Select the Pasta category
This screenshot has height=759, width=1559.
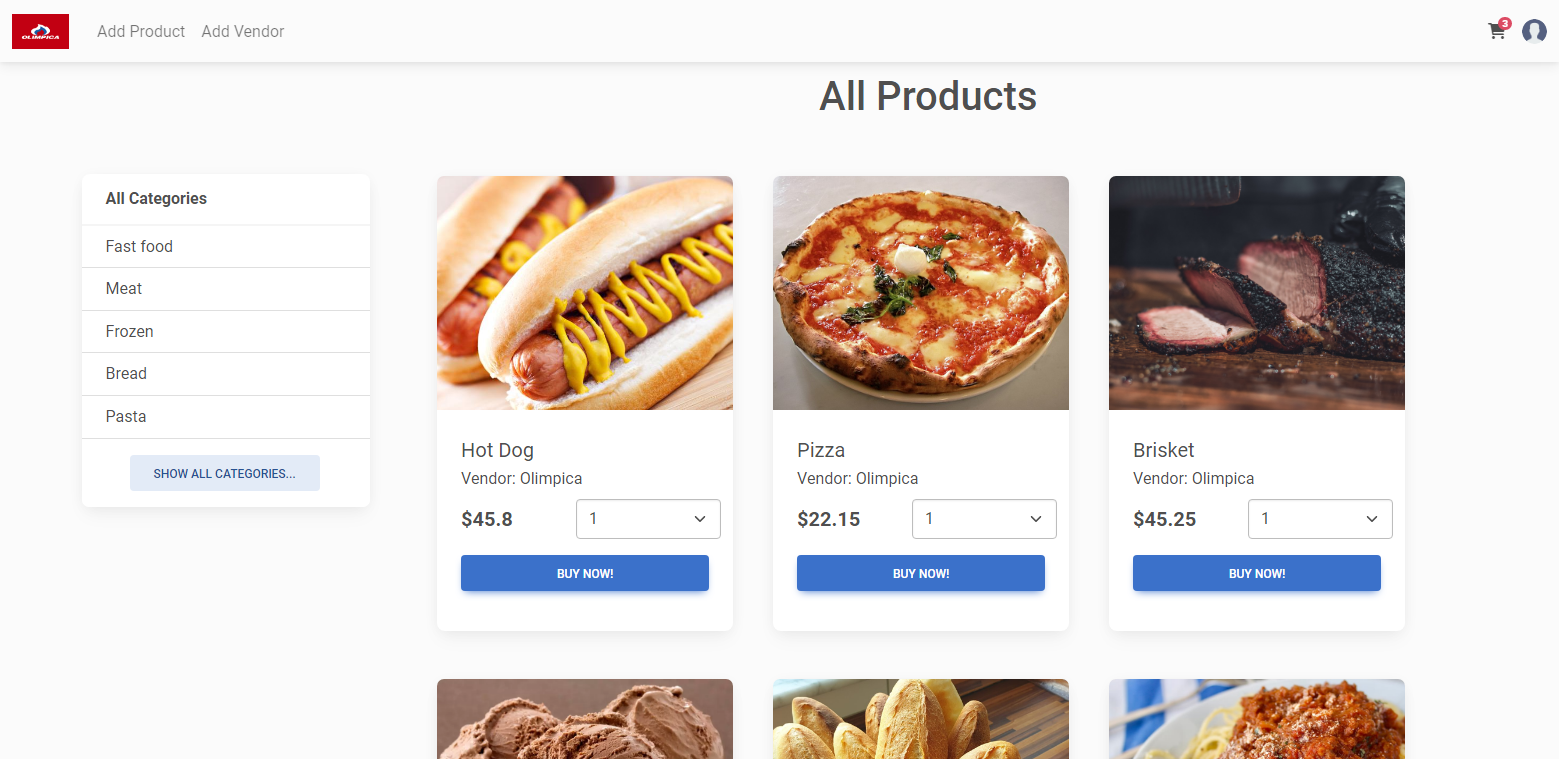click(x=126, y=416)
